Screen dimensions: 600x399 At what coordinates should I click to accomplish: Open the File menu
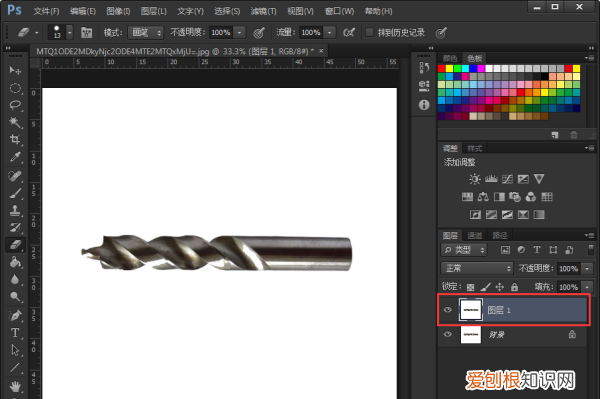46,11
